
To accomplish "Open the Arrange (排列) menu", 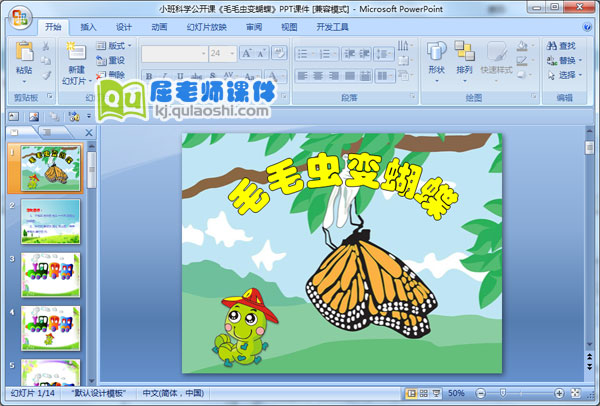I will coord(465,61).
